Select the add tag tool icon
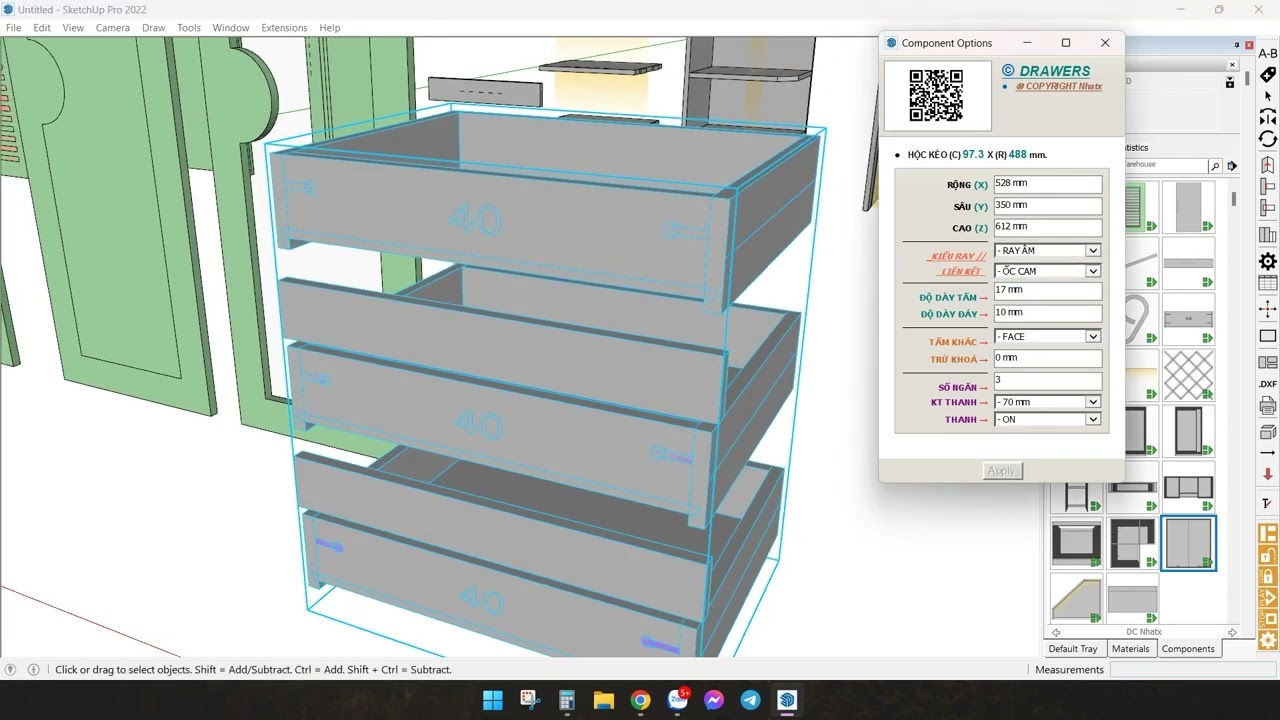This screenshot has height=720, width=1280. [x=1267, y=75]
